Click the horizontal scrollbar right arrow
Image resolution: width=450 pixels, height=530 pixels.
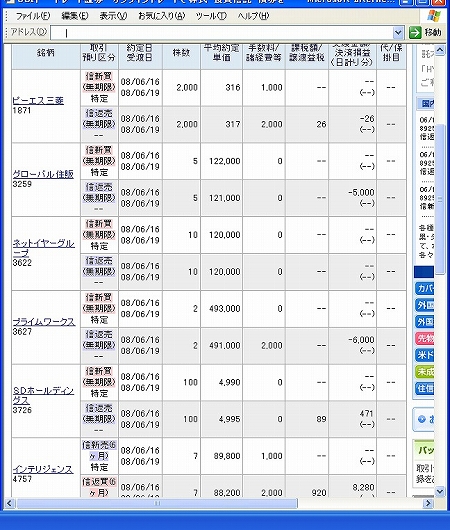(428, 504)
